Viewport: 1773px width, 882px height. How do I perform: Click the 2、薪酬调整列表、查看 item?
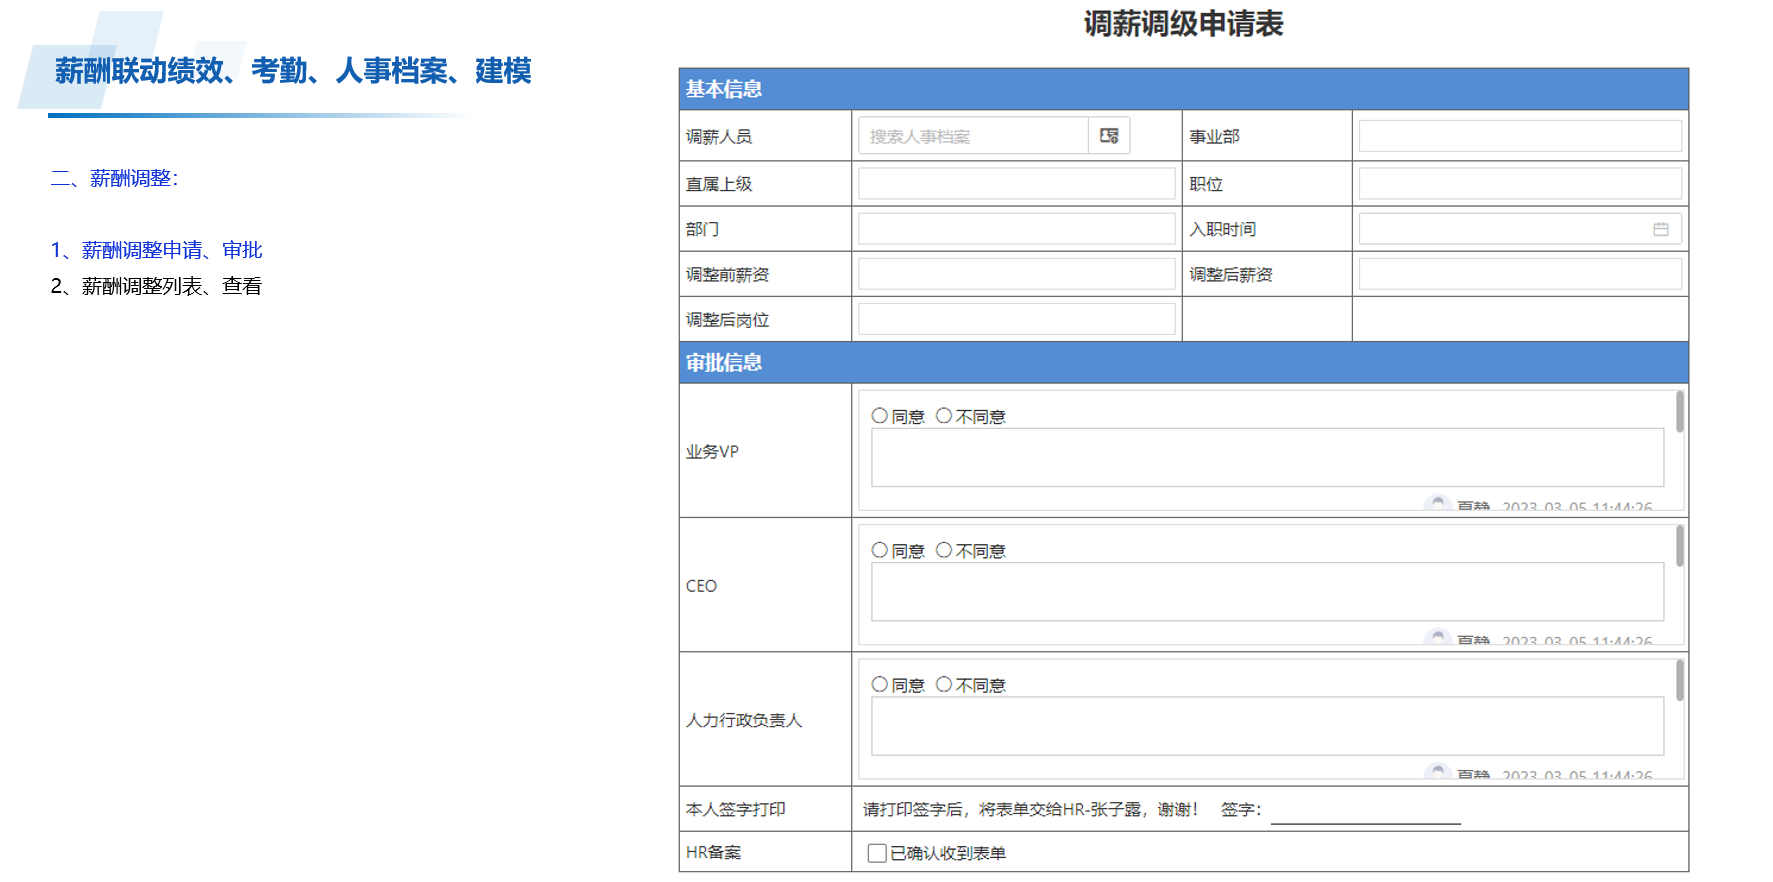click(156, 286)
